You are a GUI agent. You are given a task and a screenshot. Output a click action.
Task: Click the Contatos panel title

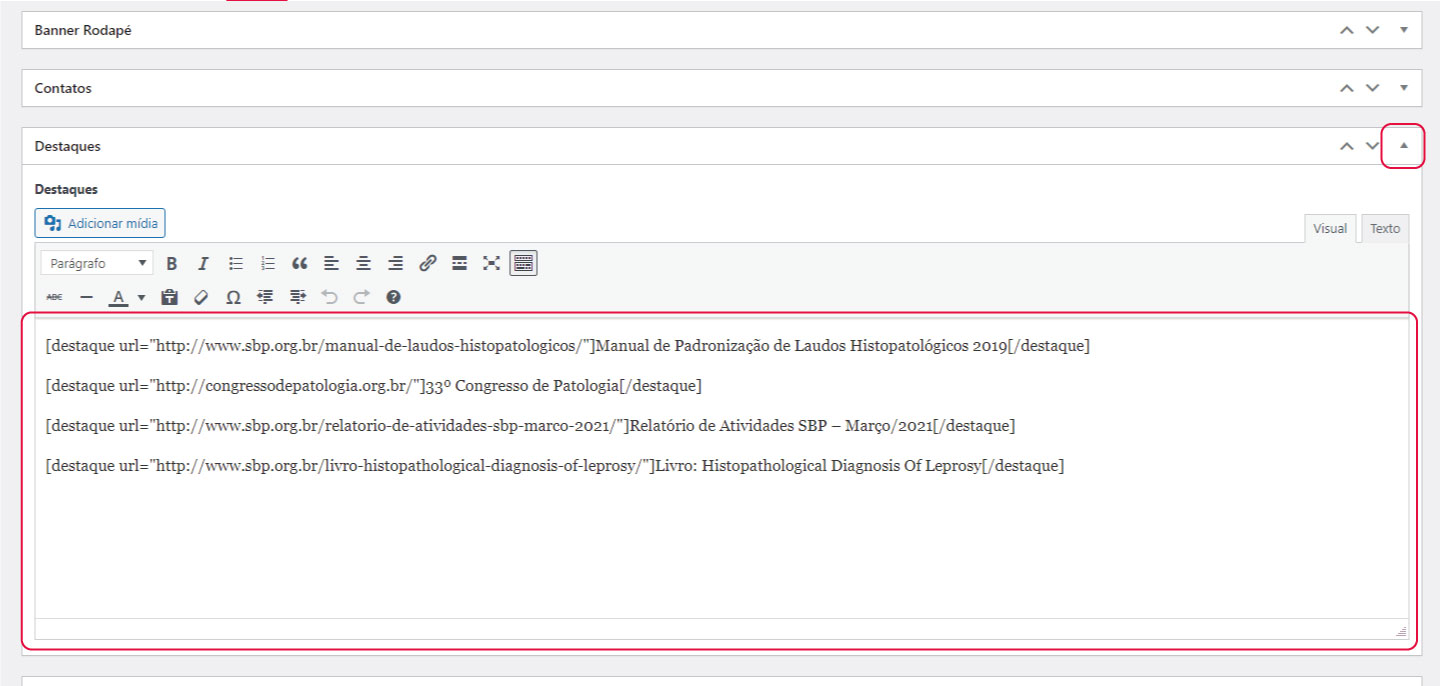coord(63,88)
